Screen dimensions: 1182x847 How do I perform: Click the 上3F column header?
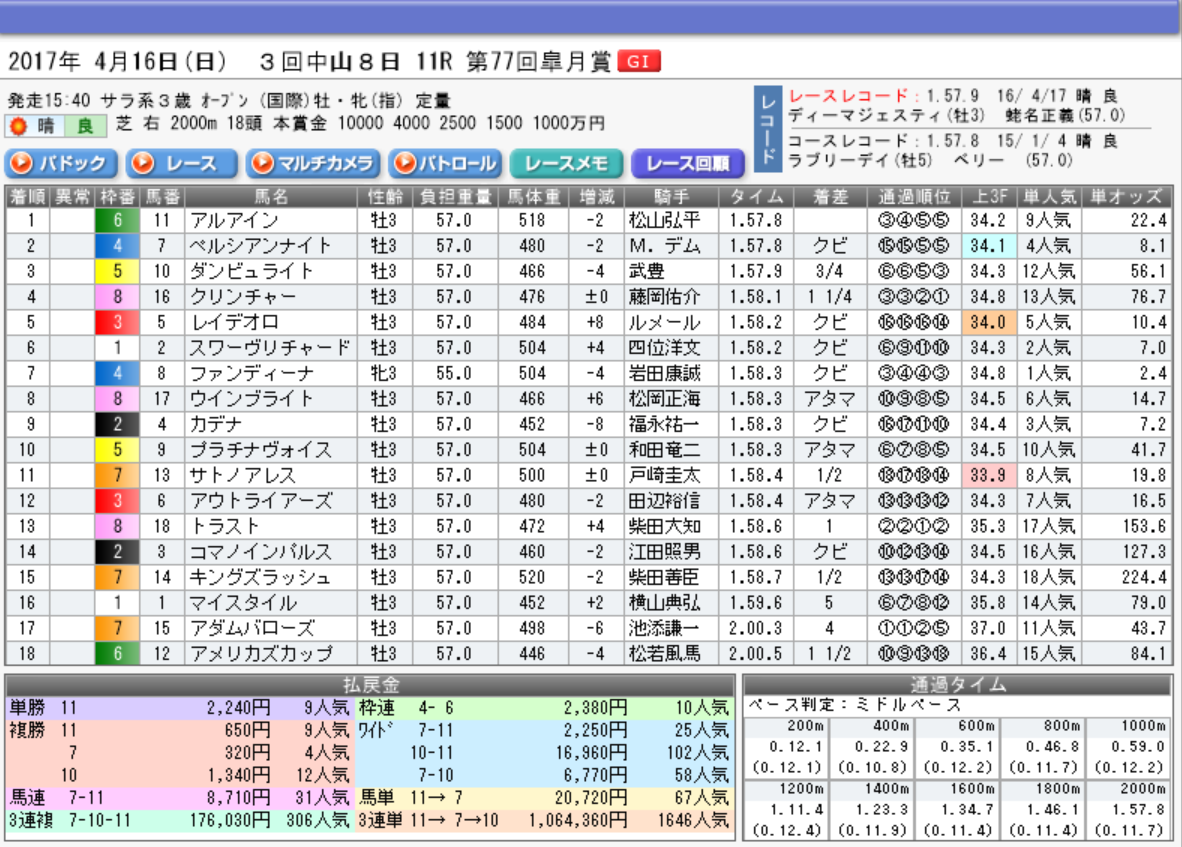pos(988,197)
